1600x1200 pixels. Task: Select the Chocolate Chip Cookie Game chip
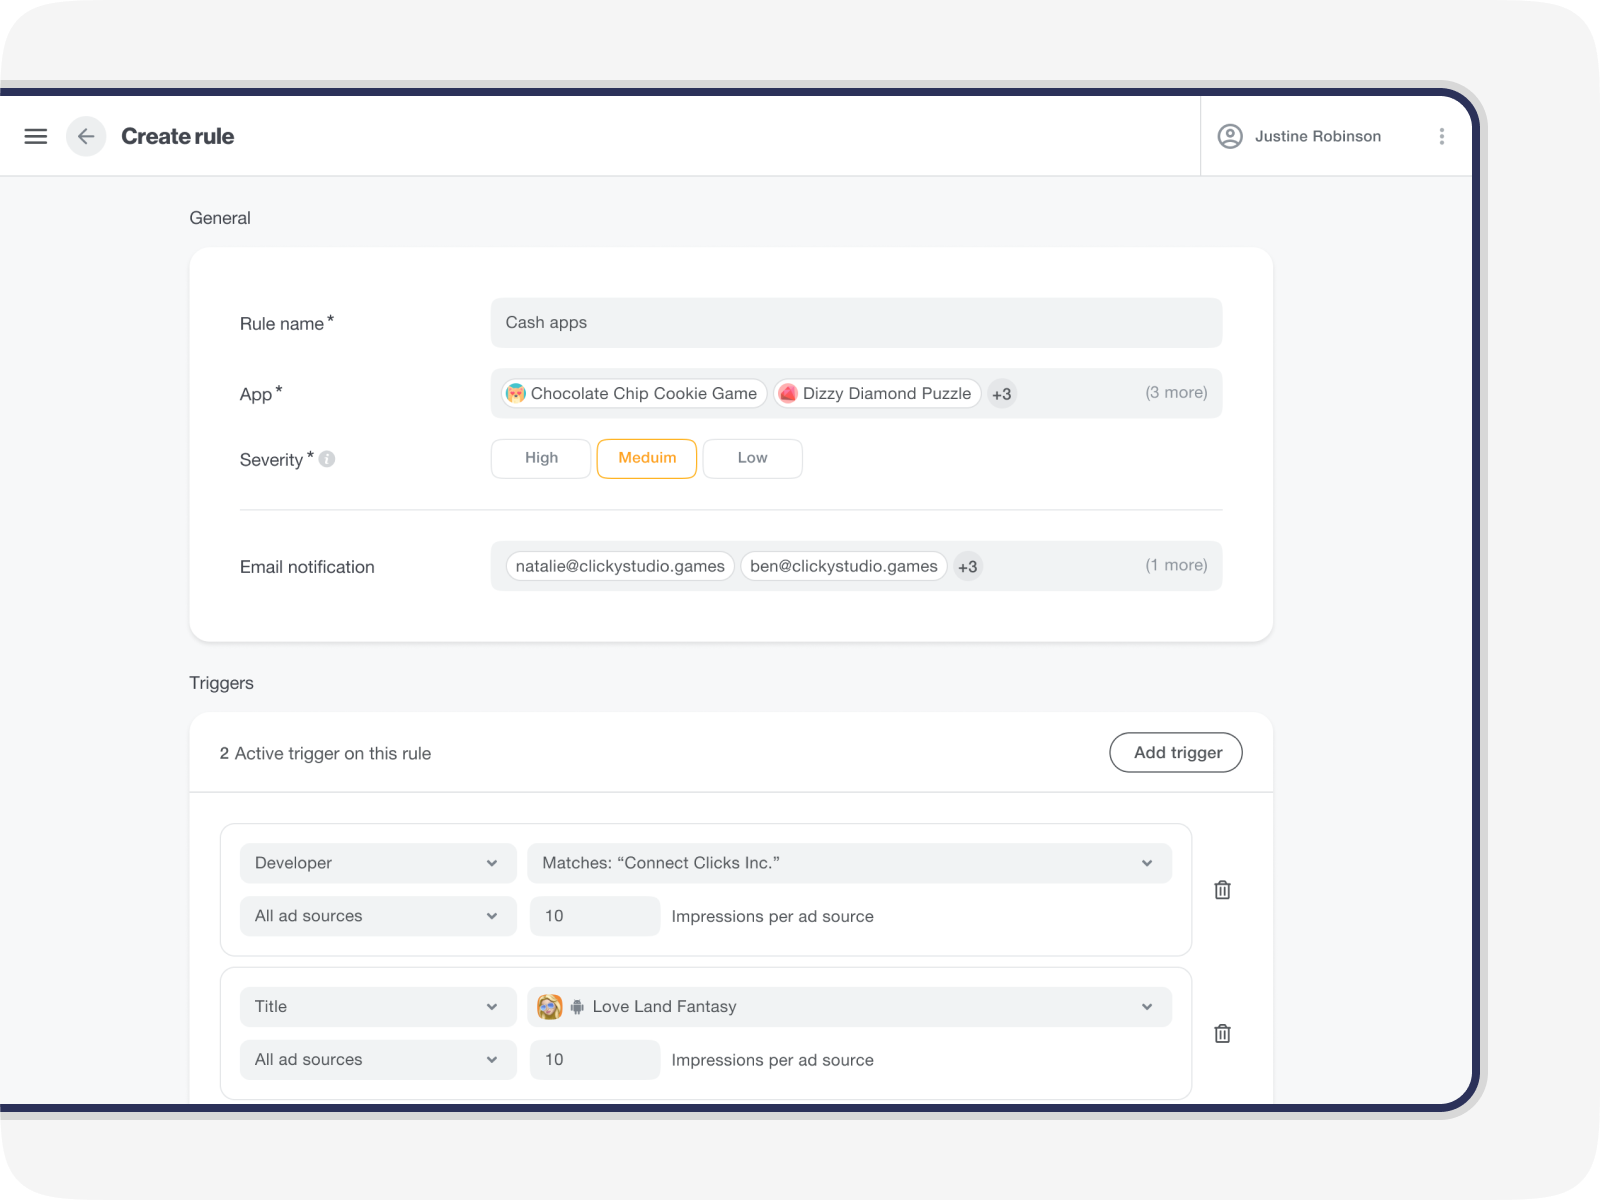tap(634, 393)
